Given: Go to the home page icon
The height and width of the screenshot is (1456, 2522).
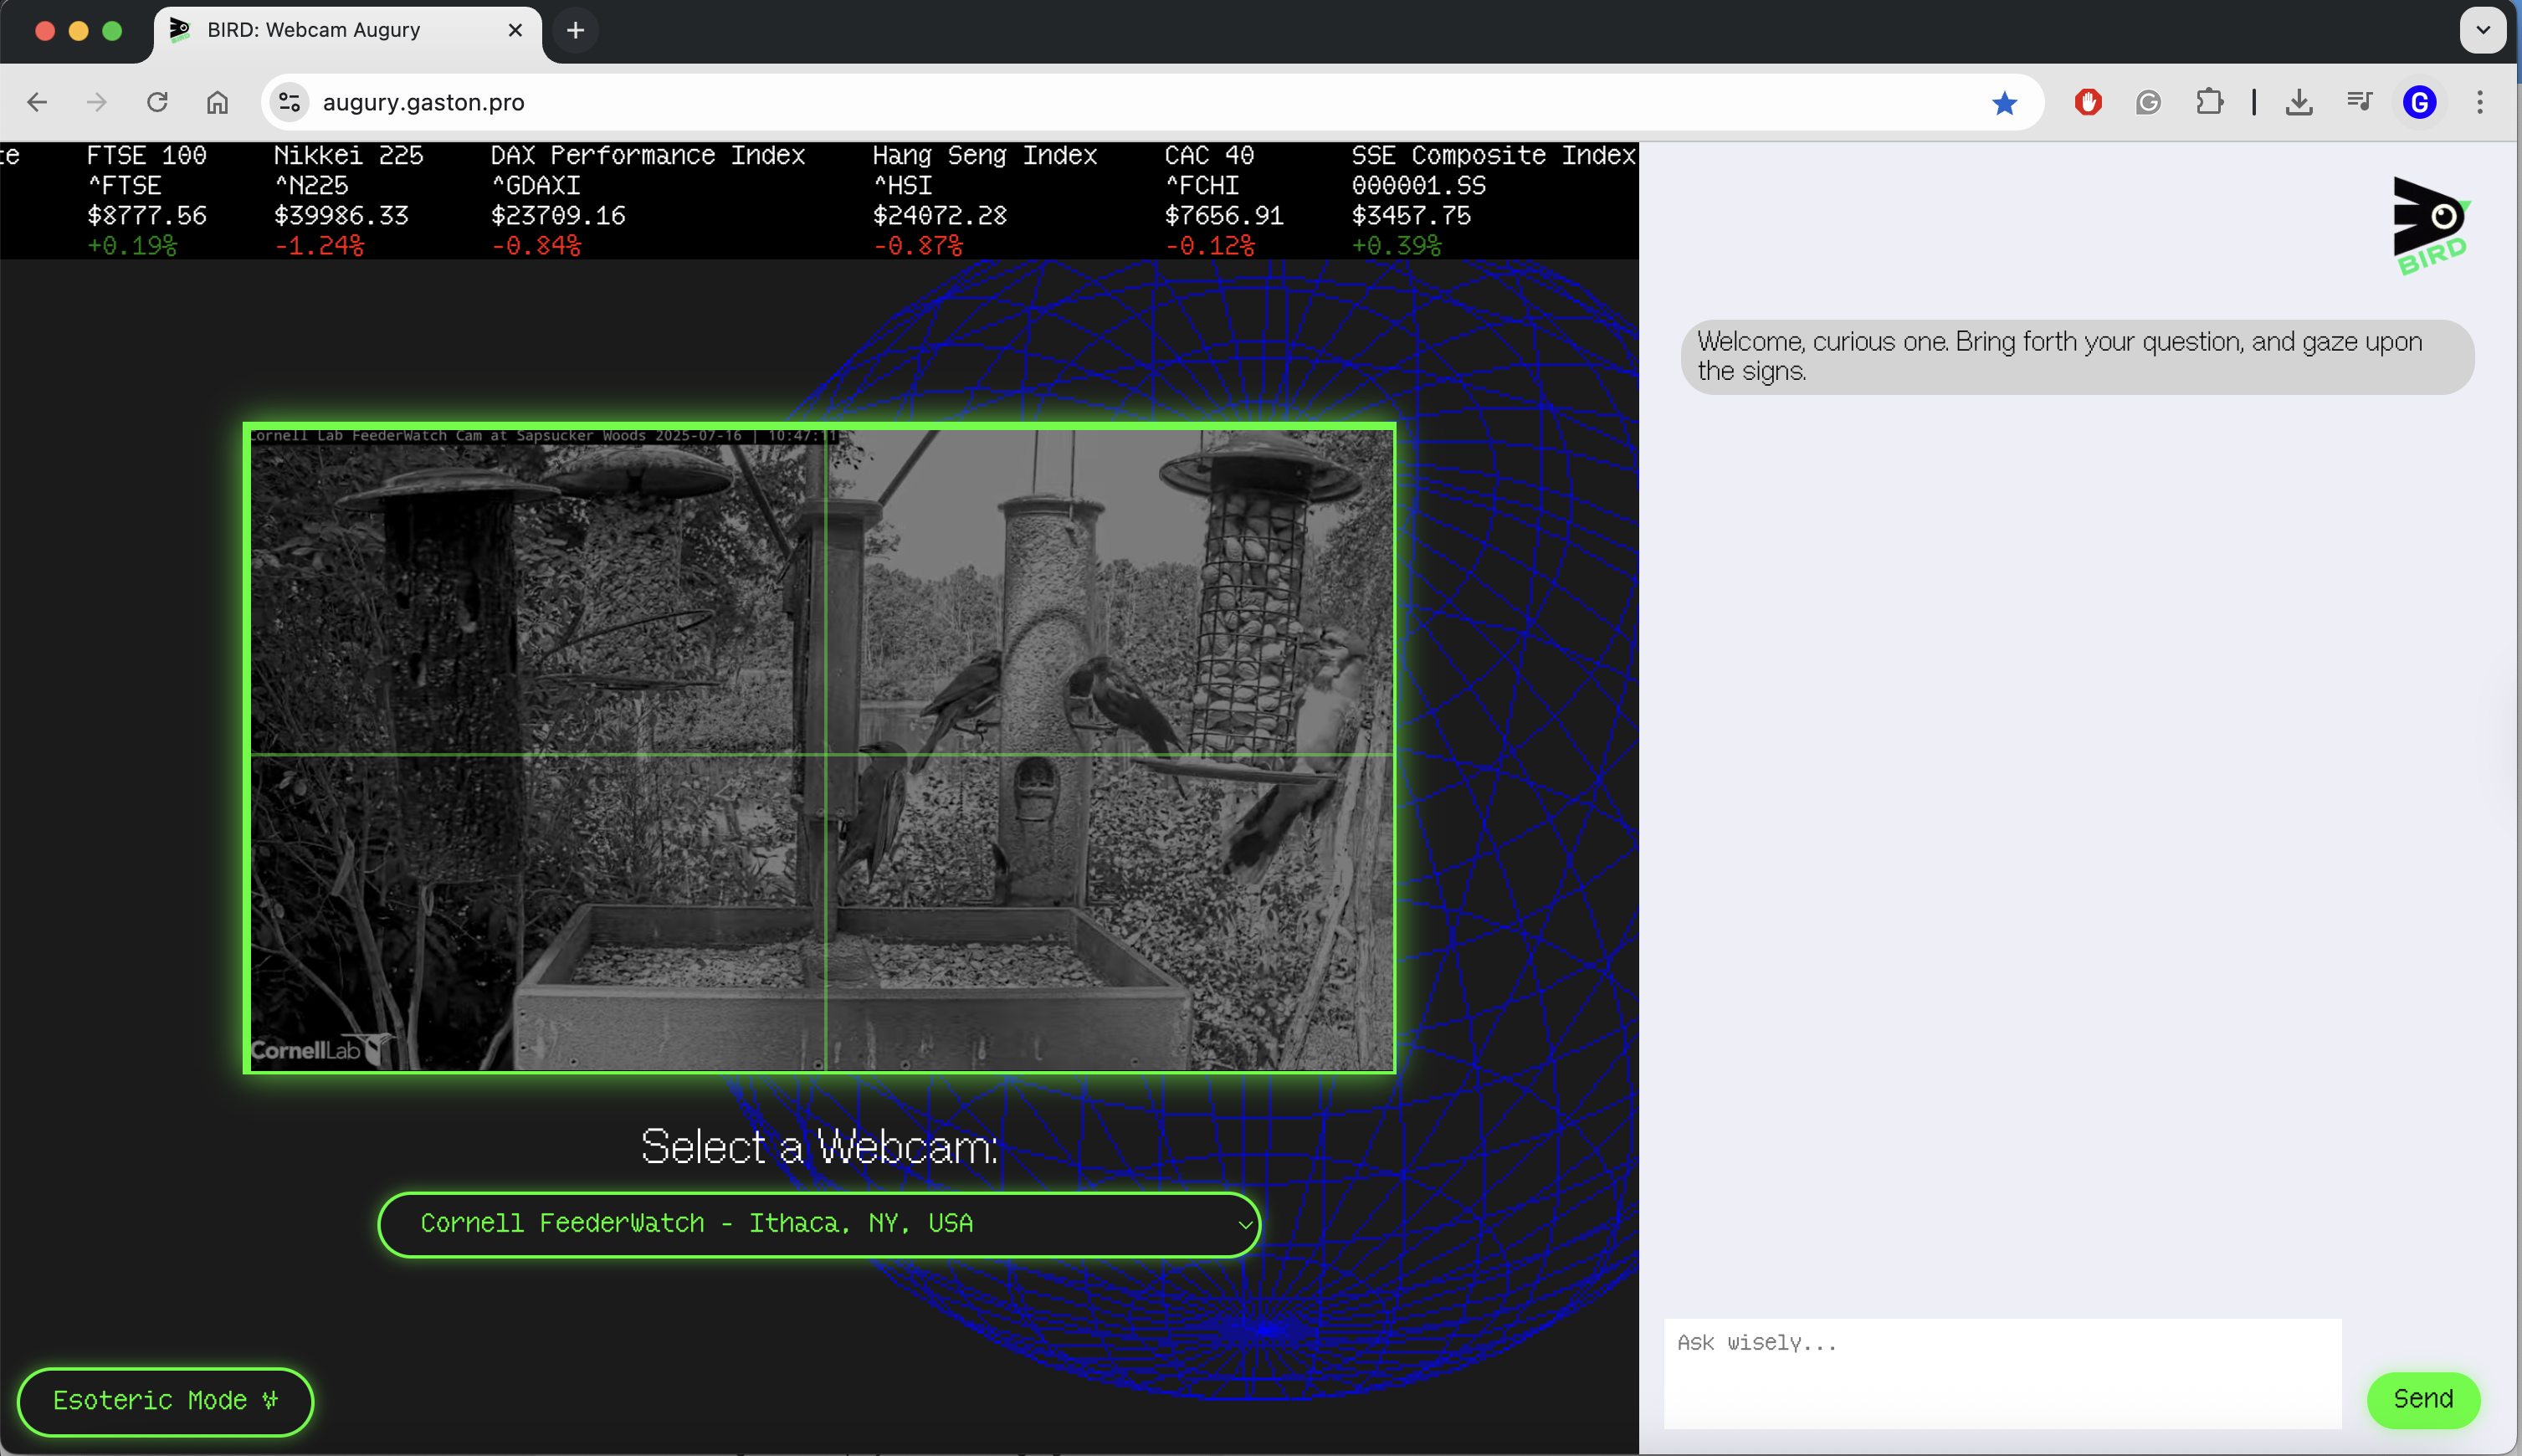Looking at the screenshot, I should 217,103.
